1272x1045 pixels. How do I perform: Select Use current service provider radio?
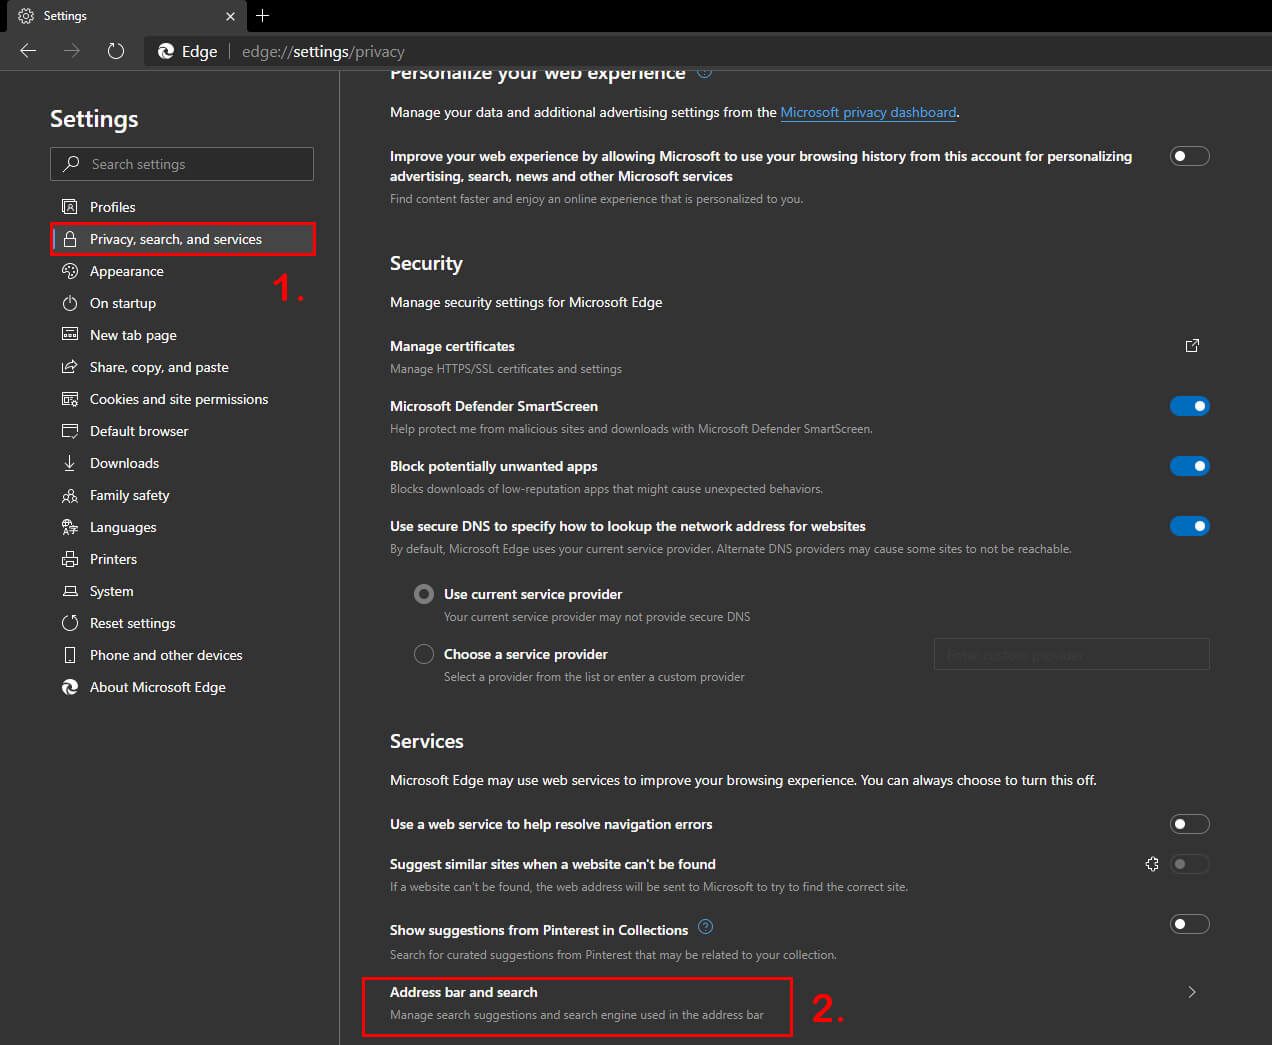tap(424, 594)
